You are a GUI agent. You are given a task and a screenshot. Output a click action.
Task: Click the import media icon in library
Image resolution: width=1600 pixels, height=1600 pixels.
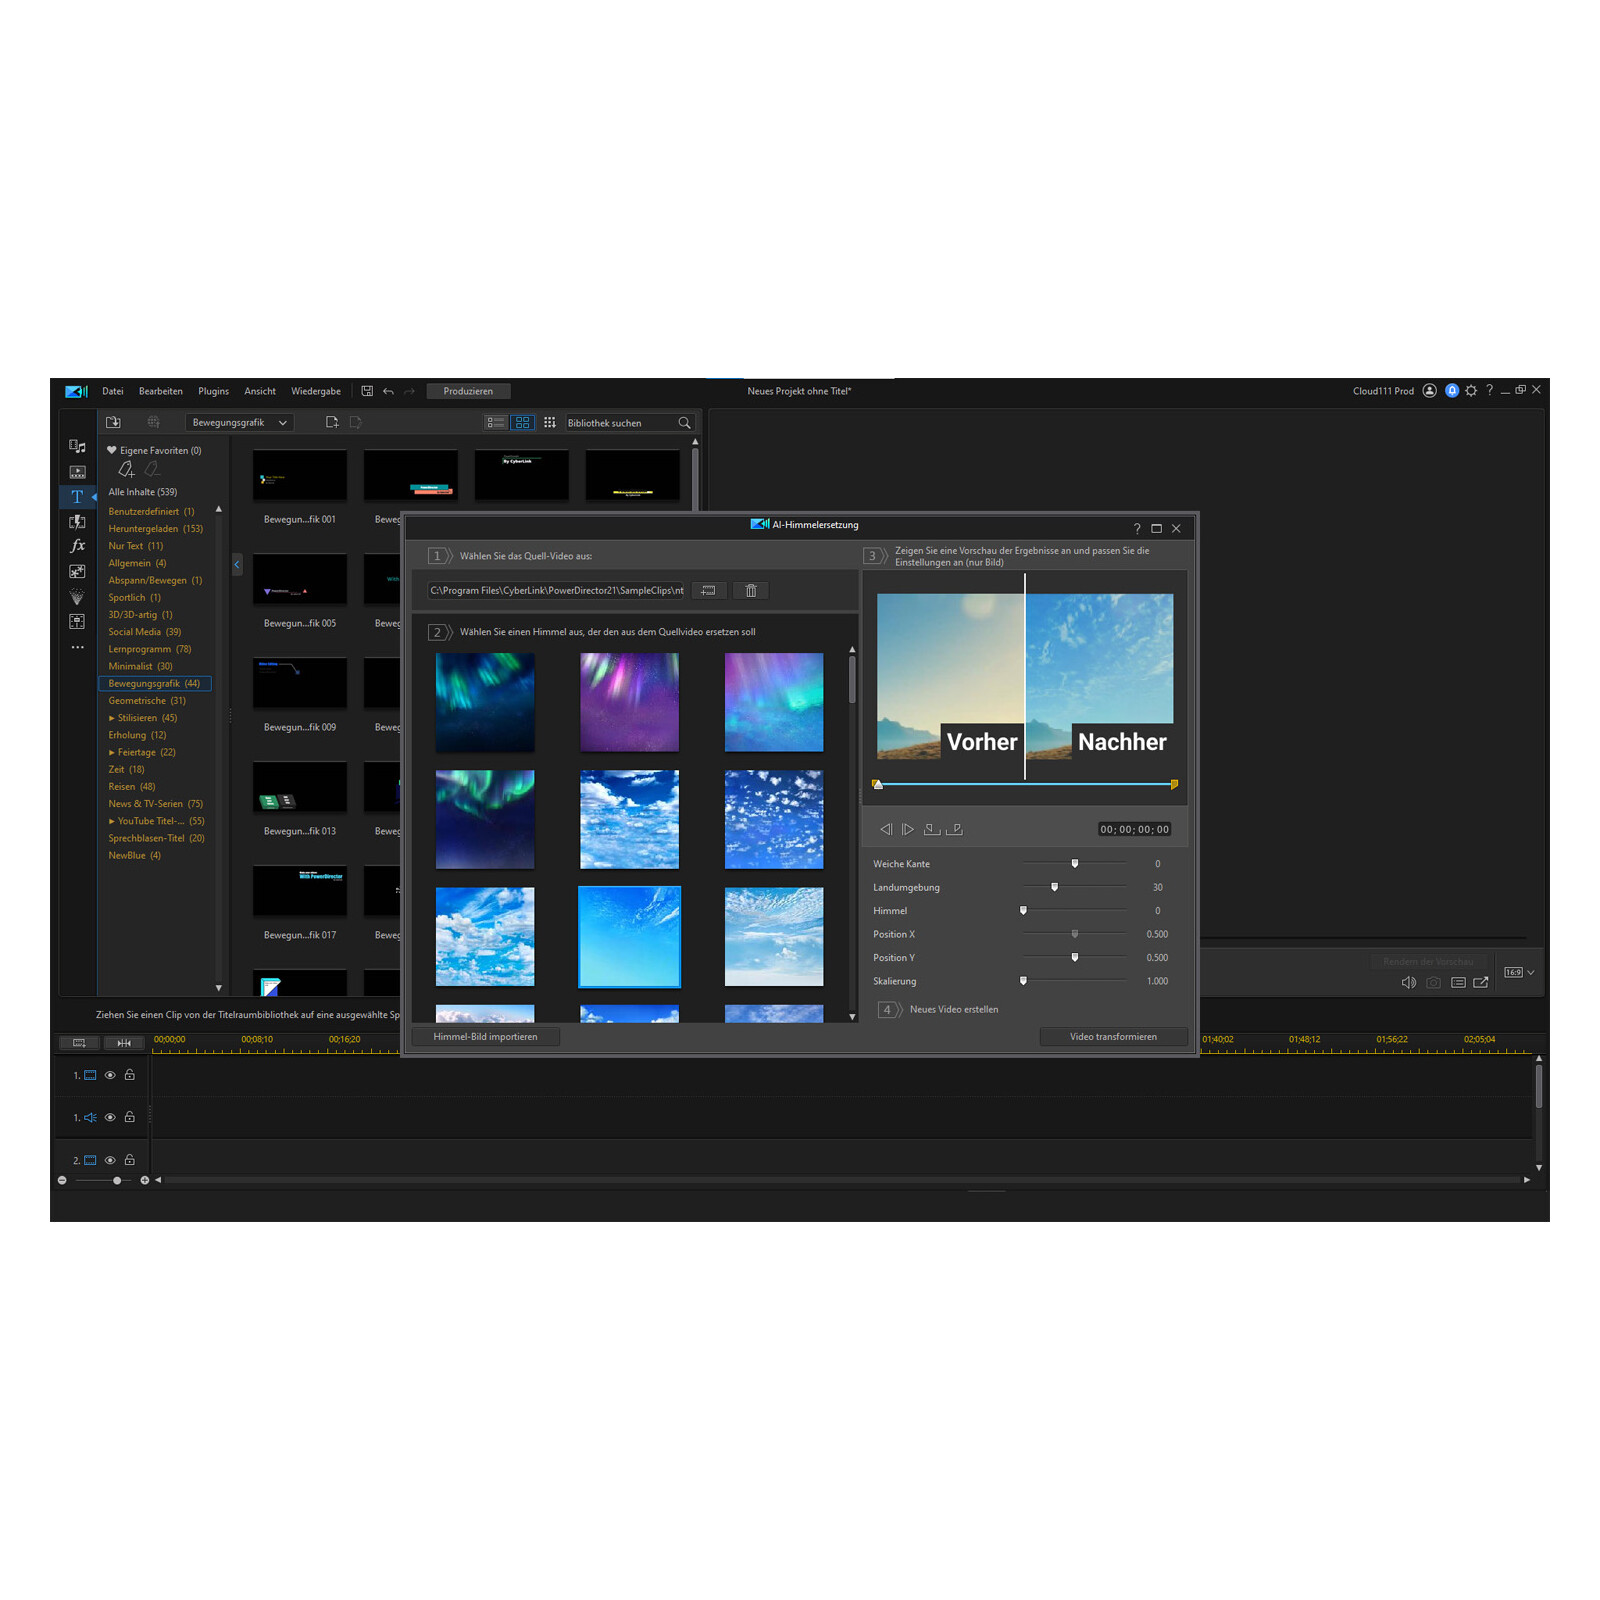point(113,423)
